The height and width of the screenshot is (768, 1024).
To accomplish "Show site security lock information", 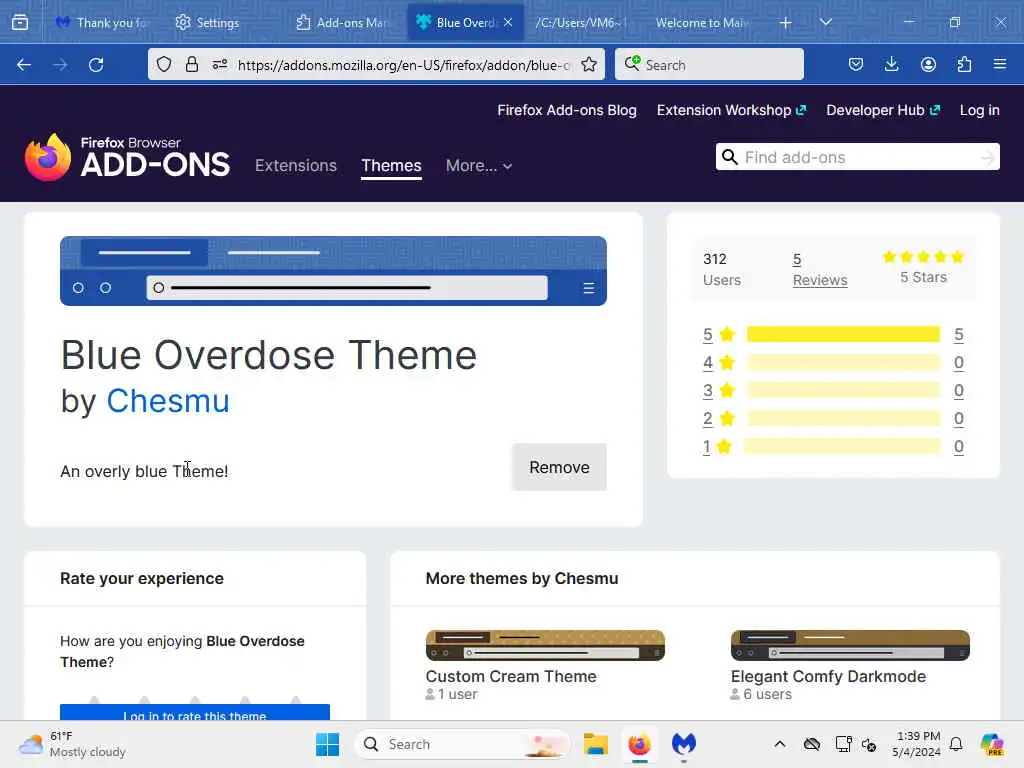I will [x=191, y=64].
